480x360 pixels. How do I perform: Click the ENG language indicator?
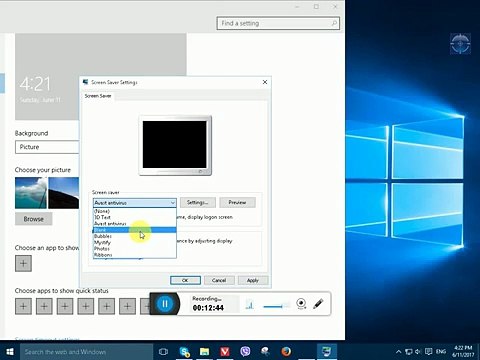pos(441,352)
